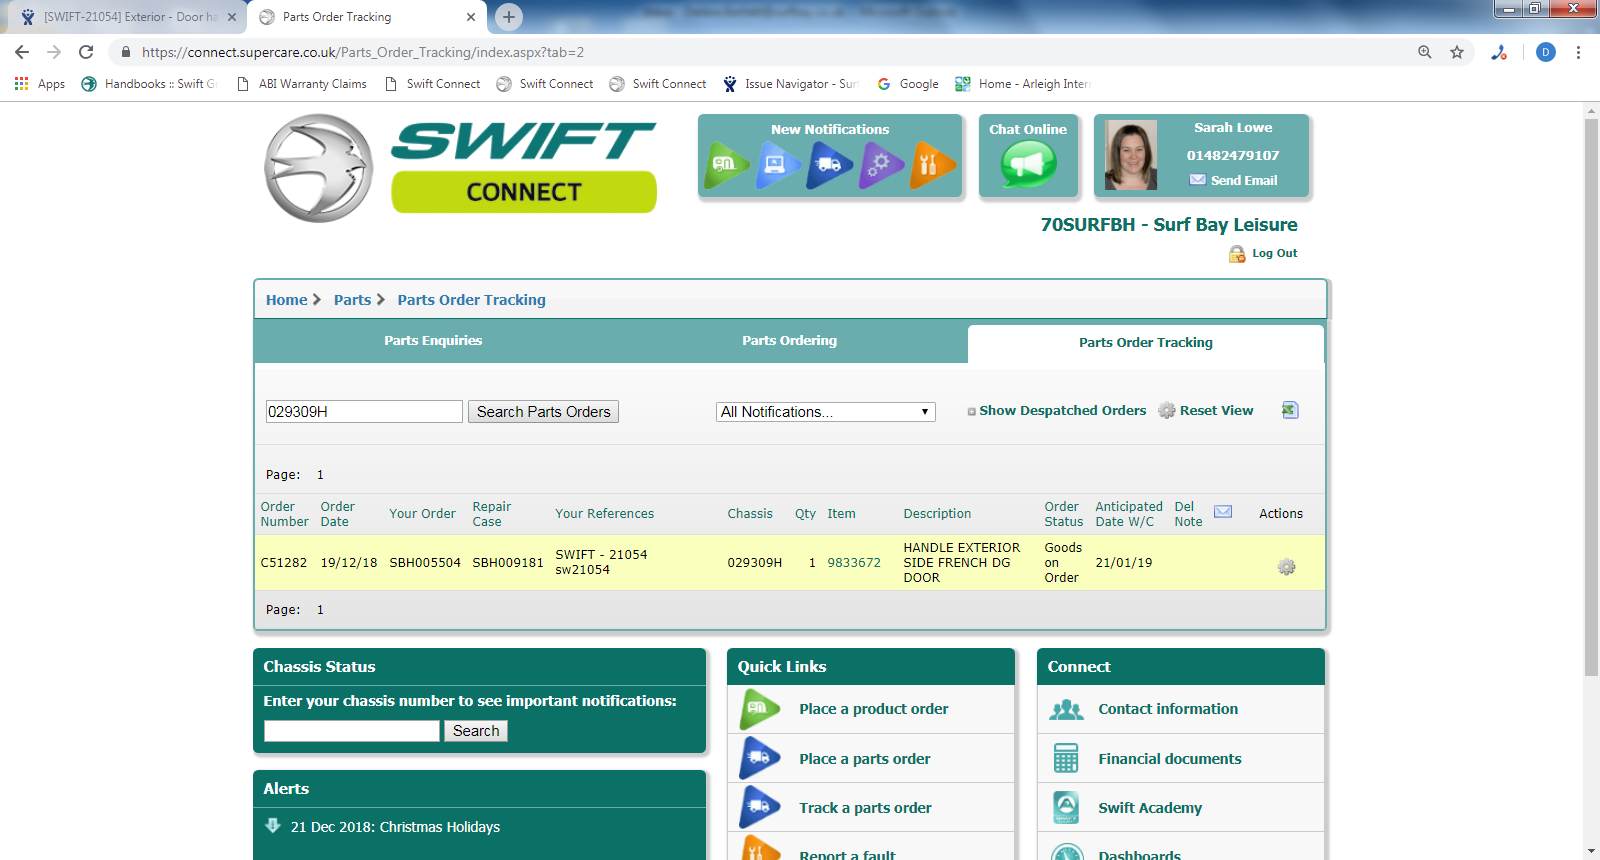Go to Home in the breadcrumb
The width and height of the screenshot is (1600, 860).
pos(286,300)
